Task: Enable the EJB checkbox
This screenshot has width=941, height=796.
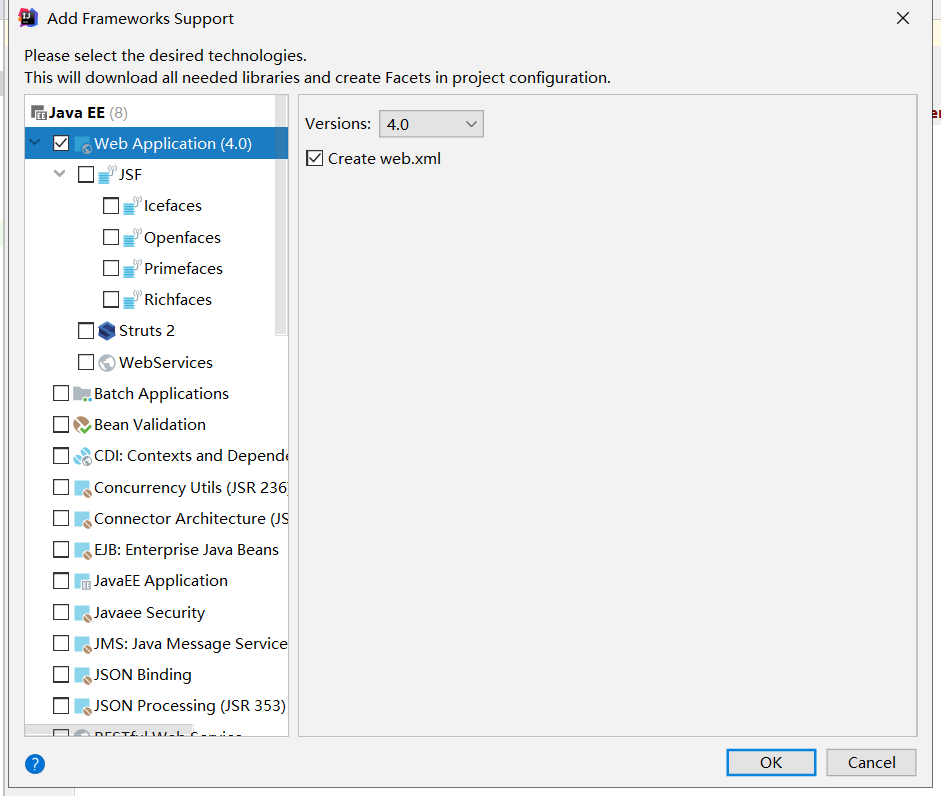Action: coord(61,549)
